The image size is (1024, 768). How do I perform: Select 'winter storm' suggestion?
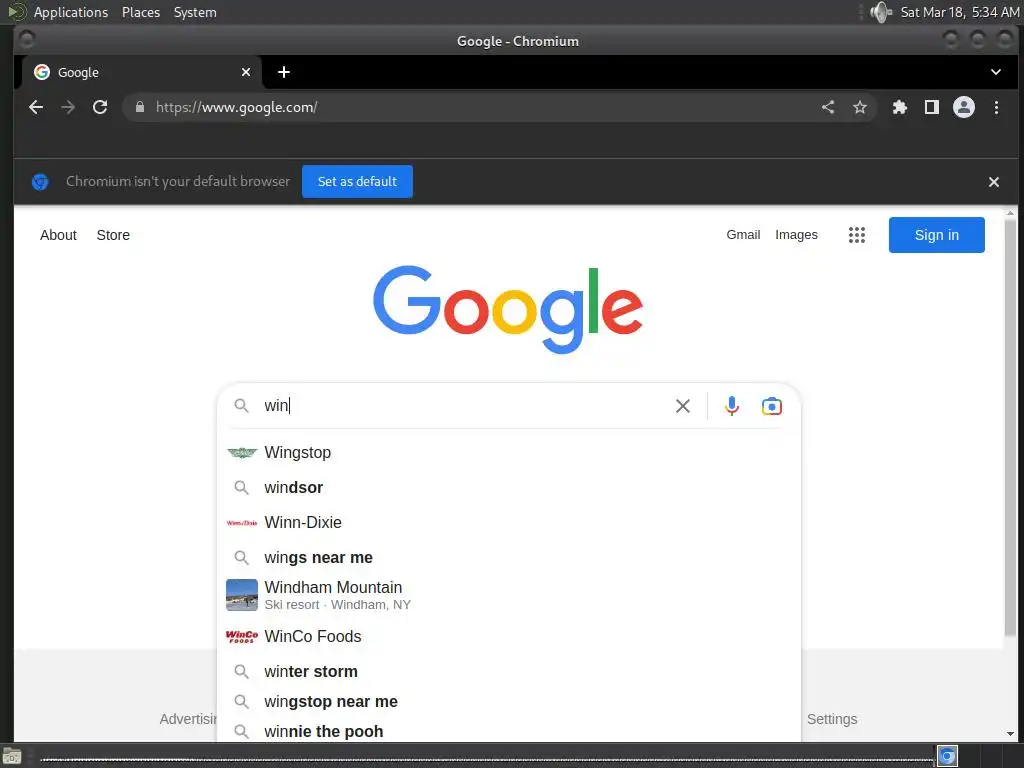pyautogui.click(x=508, y=671)
